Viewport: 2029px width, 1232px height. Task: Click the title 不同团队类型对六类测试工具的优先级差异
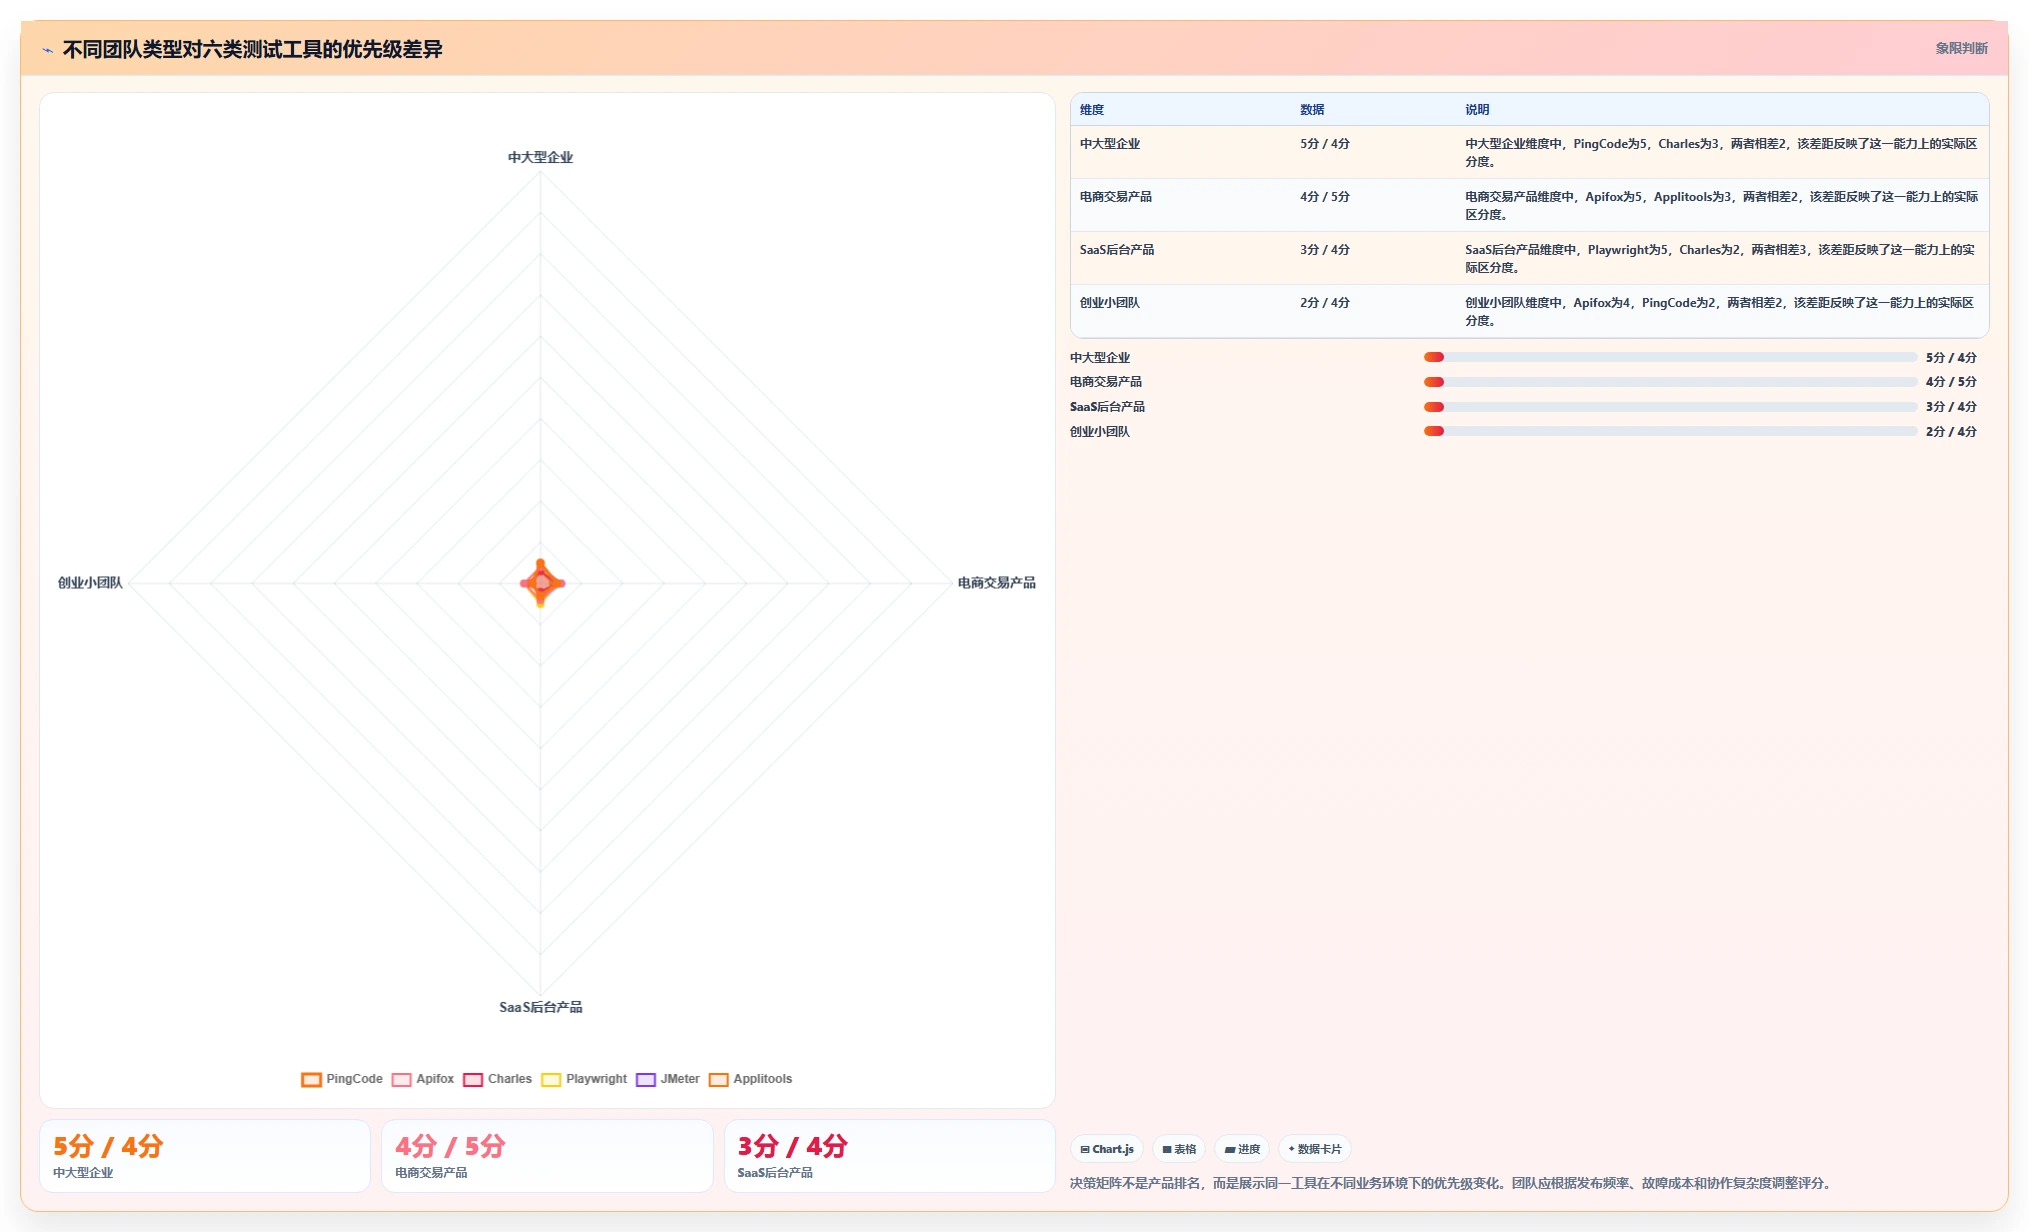[x=252, y=49]
